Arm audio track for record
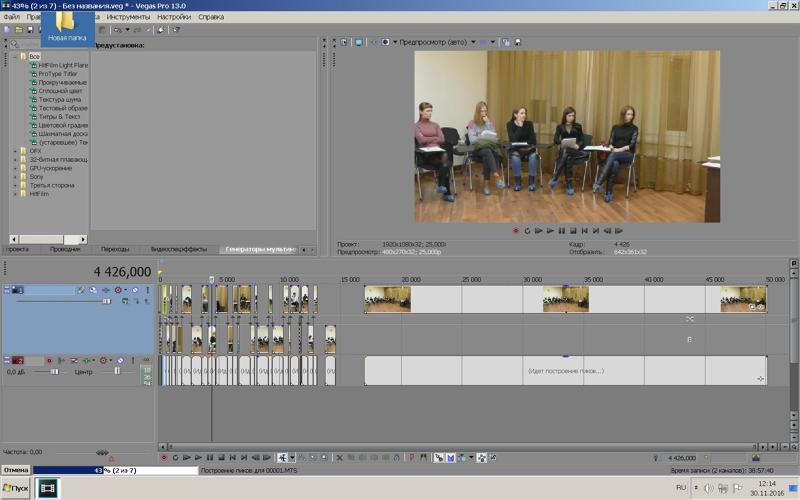The image size is (800, 500). 49,361
